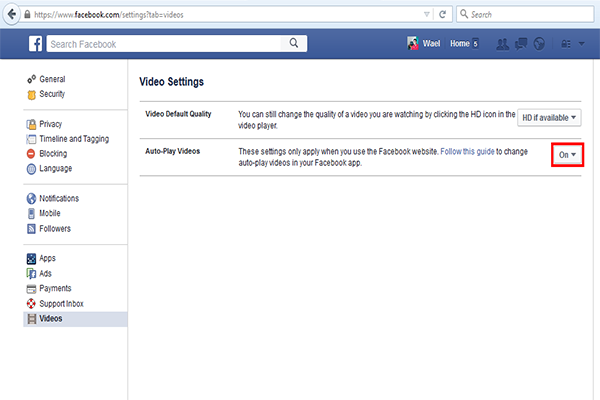Open the HD if available quality dropdown
This screenshot has width=600, height=400.
coord(549,118)
